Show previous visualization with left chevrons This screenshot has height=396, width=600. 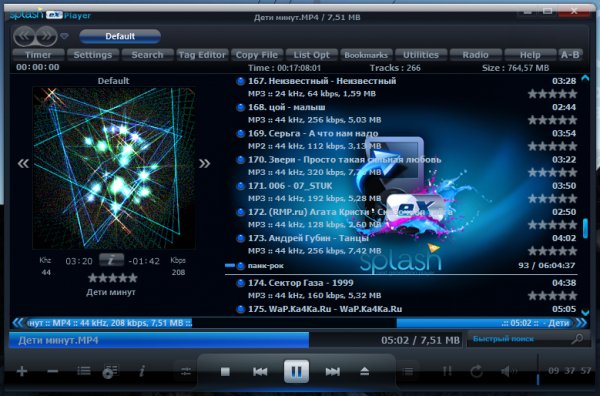(x=23, y=164)
